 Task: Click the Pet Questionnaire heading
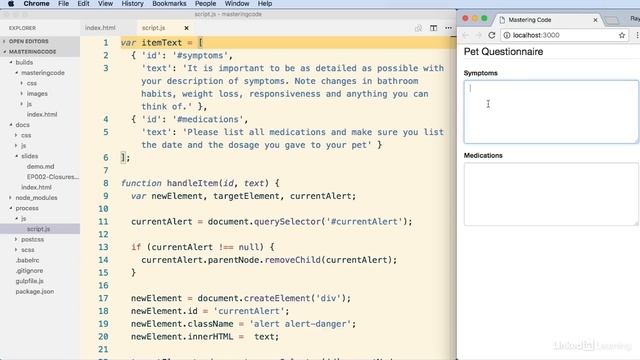(503, 52)
